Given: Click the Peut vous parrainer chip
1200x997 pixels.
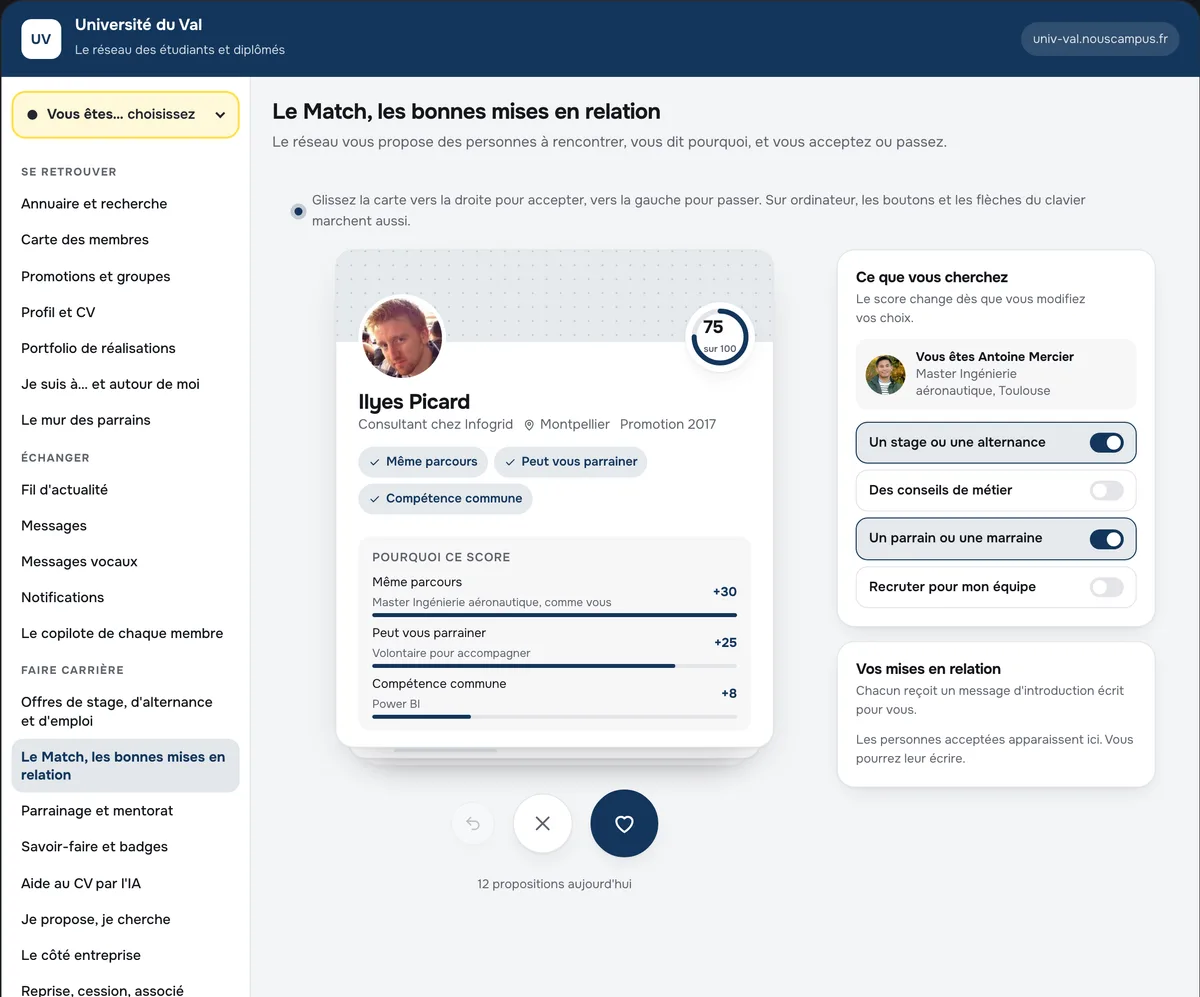Looking at the screenshot, I should point(570,462).
